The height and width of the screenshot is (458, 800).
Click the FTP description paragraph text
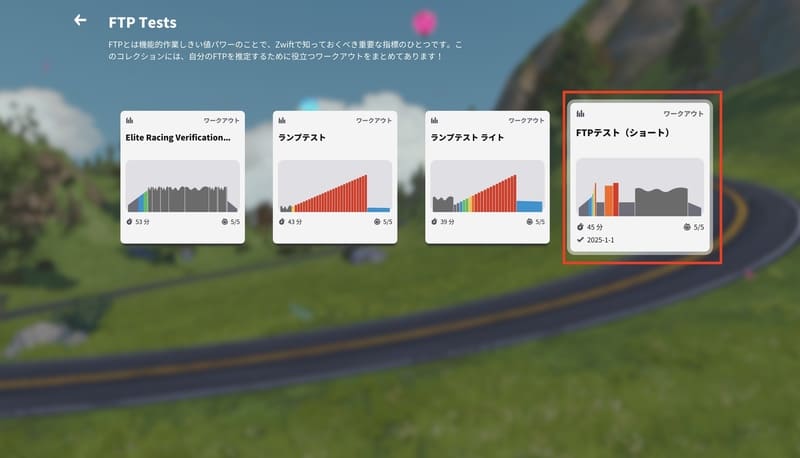click(x=285, y=50)
